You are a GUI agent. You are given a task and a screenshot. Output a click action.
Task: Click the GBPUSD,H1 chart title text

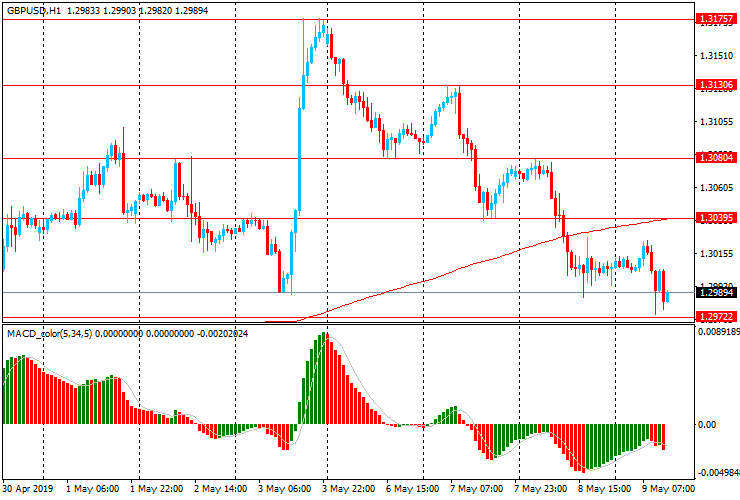[34, 10]
